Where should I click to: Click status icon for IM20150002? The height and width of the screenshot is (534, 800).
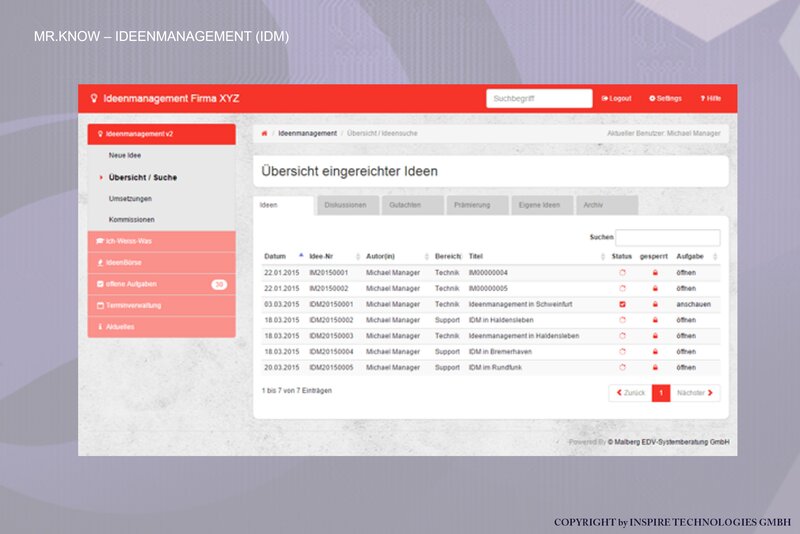pyautogui.click(x=622, y=289)
